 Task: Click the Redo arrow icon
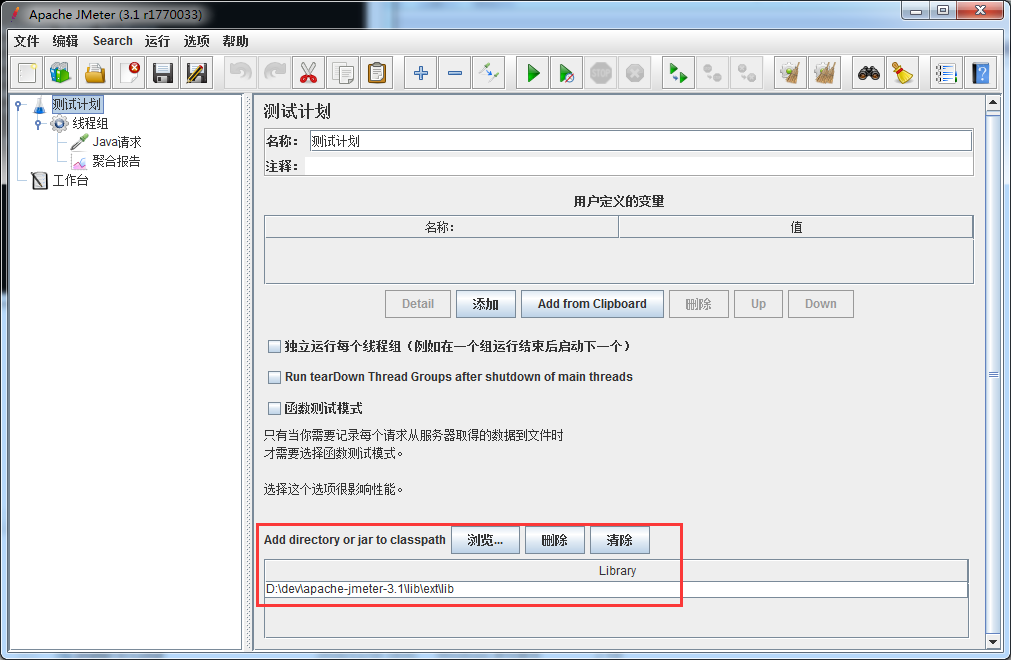[x=275, y=73]
